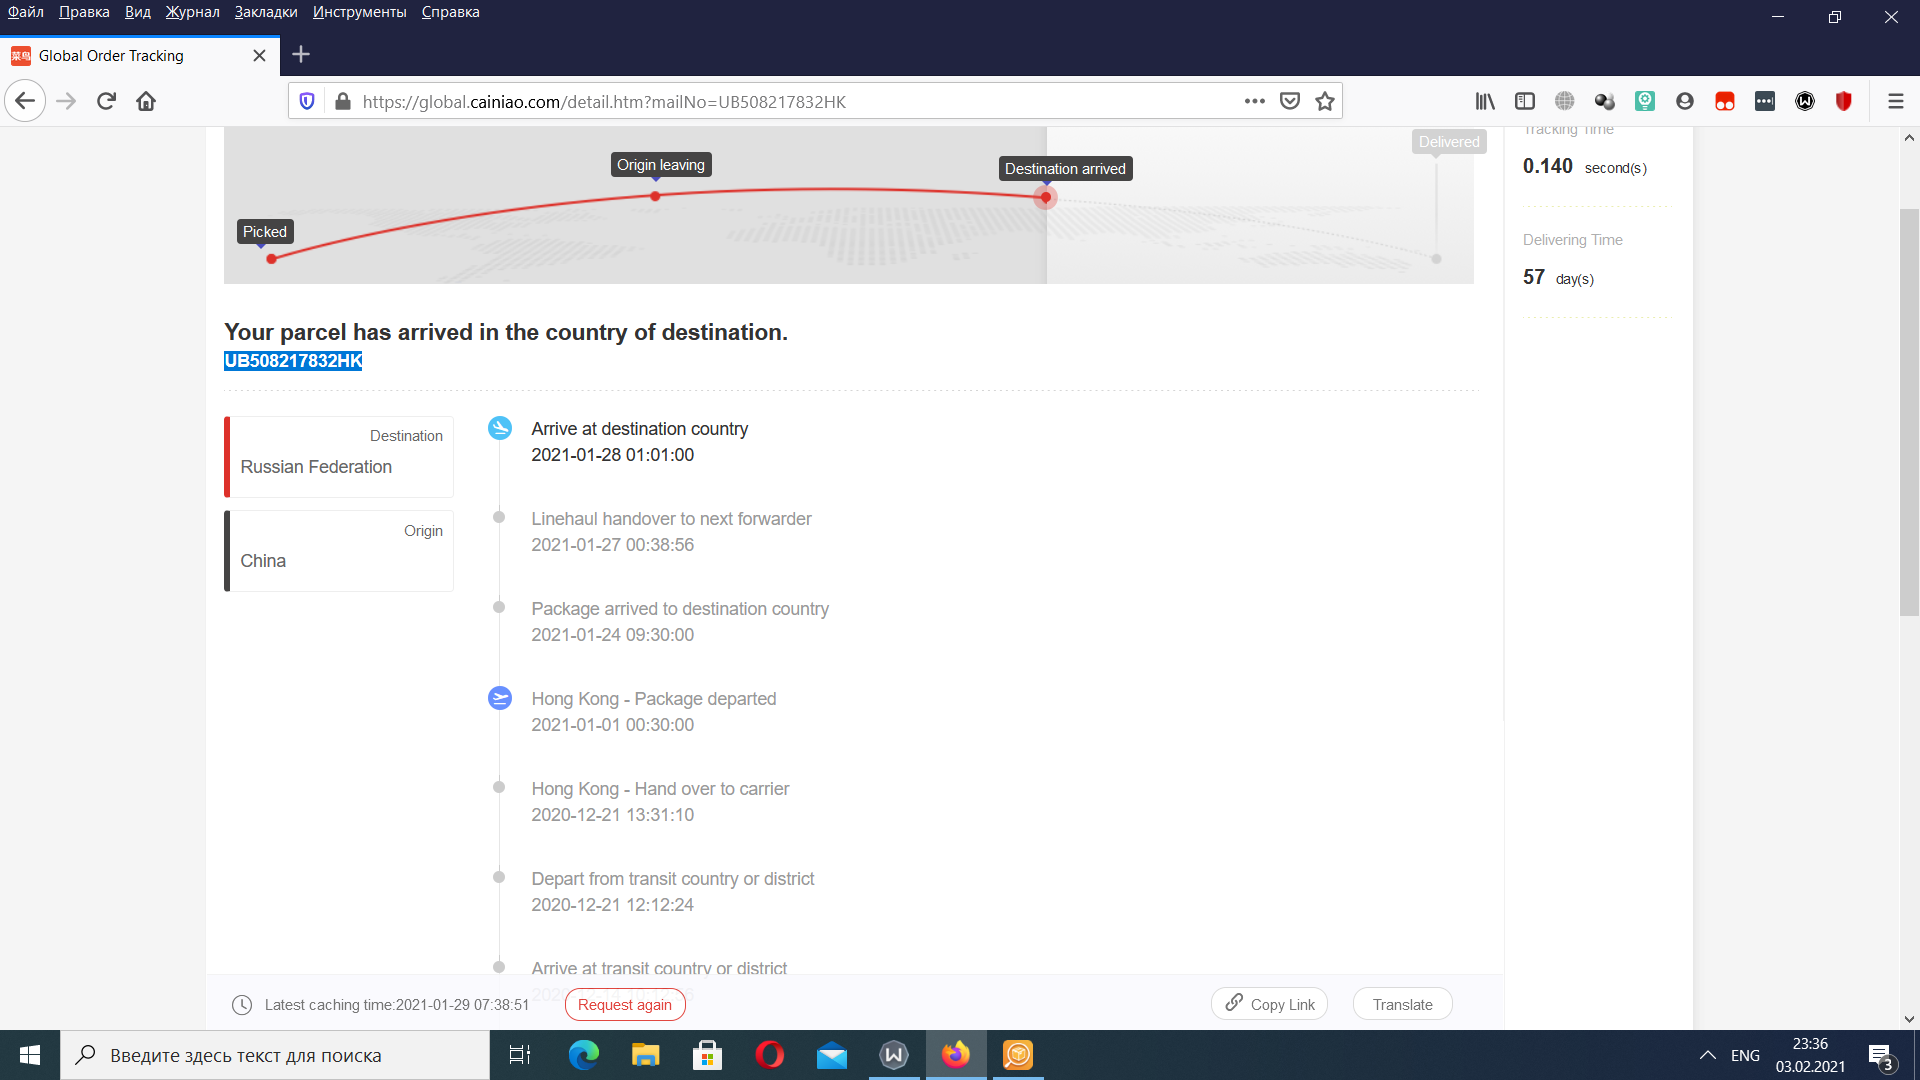Show hidden system tray icons
Image resolution: width=1920 pixels, height=1080 pixels.
[x=1708, y=1055]
